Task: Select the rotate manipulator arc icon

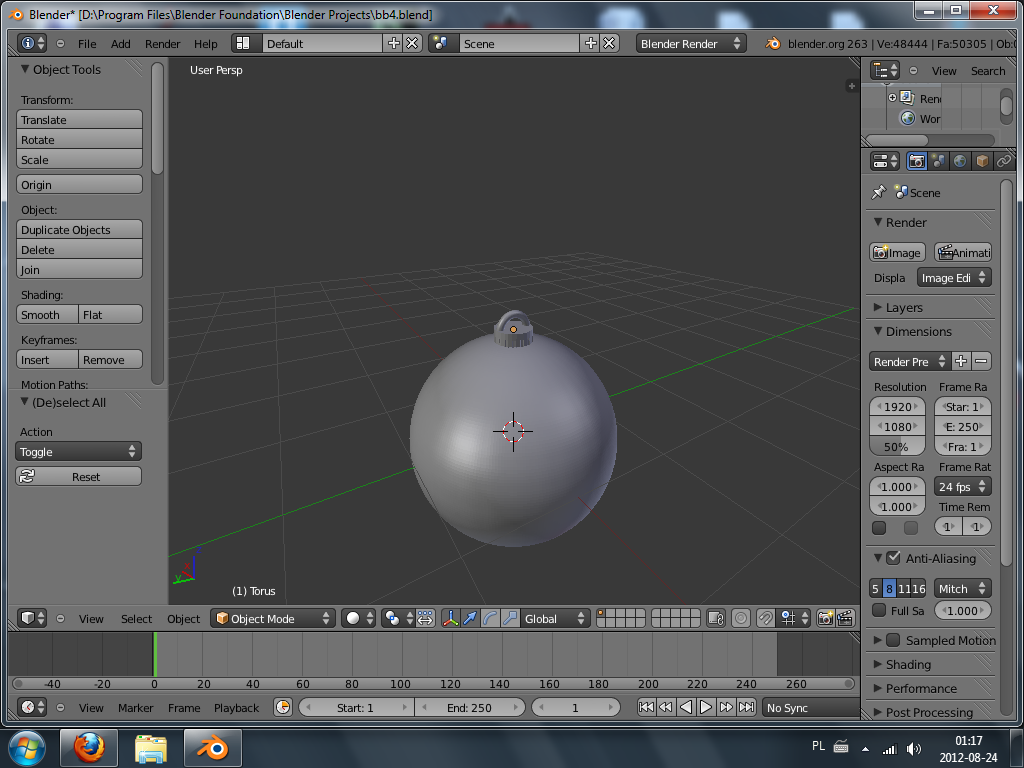Action: [490, 618]
